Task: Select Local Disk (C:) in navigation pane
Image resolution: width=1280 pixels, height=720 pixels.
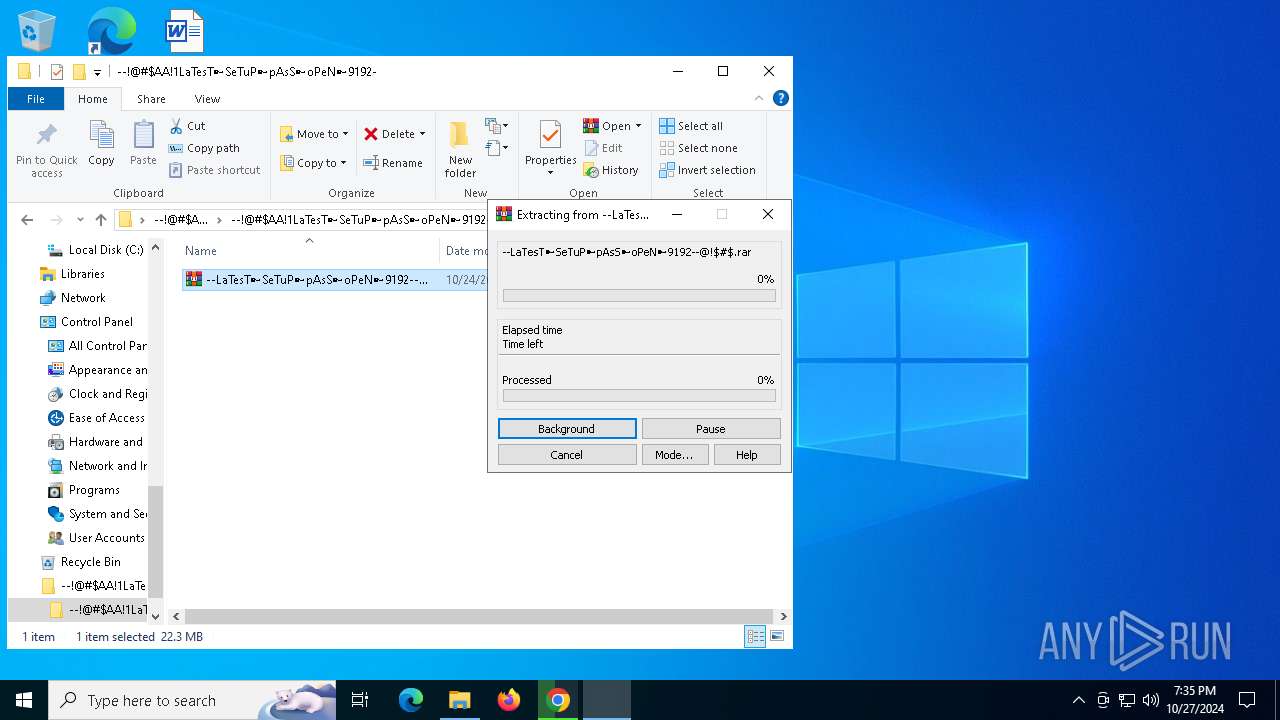Action: 95,250
